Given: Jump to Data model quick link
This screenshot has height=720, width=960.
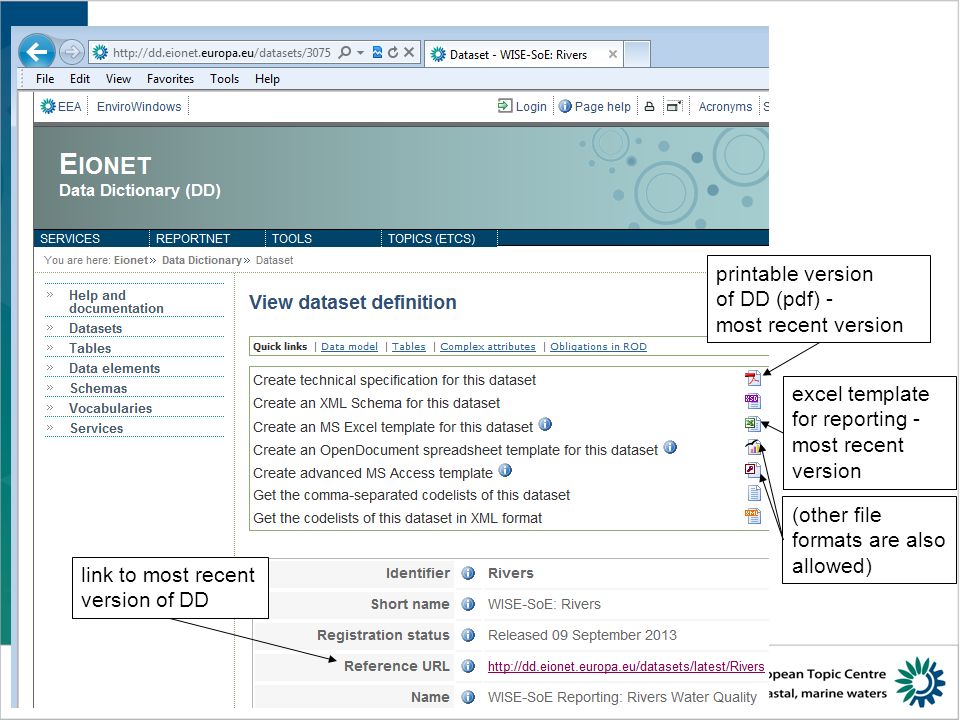Looking at the screenshot, I should pyautogui.click(x=350, y=347).
